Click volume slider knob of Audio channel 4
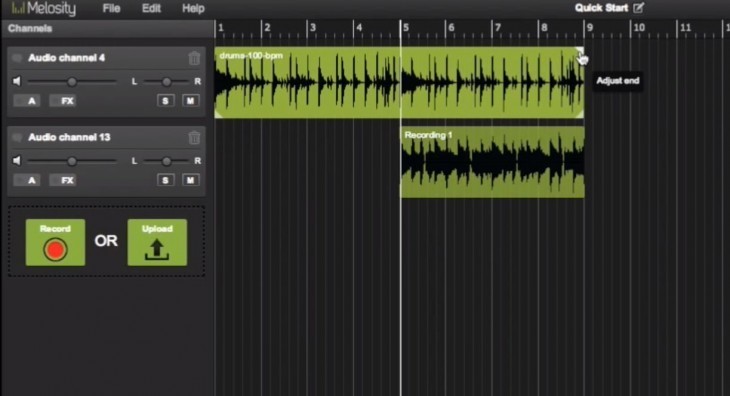This screenshot has height=396, width=730. pyautogui.click(x=72, y=82)
